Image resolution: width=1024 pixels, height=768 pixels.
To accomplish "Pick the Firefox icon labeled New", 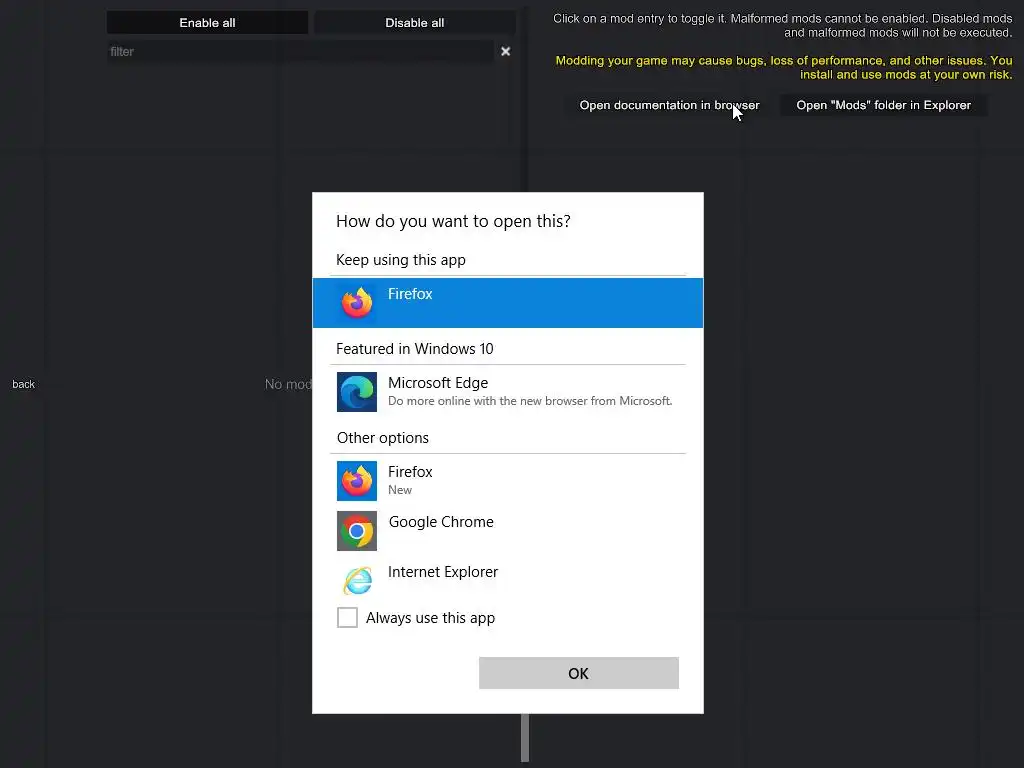I will (357, 481).
